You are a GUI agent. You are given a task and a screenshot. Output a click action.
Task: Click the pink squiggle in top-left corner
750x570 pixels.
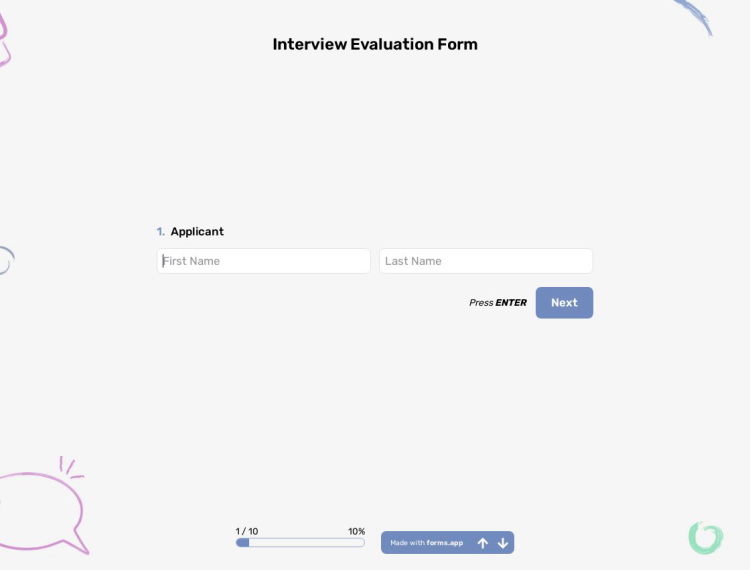pos(3,40)
